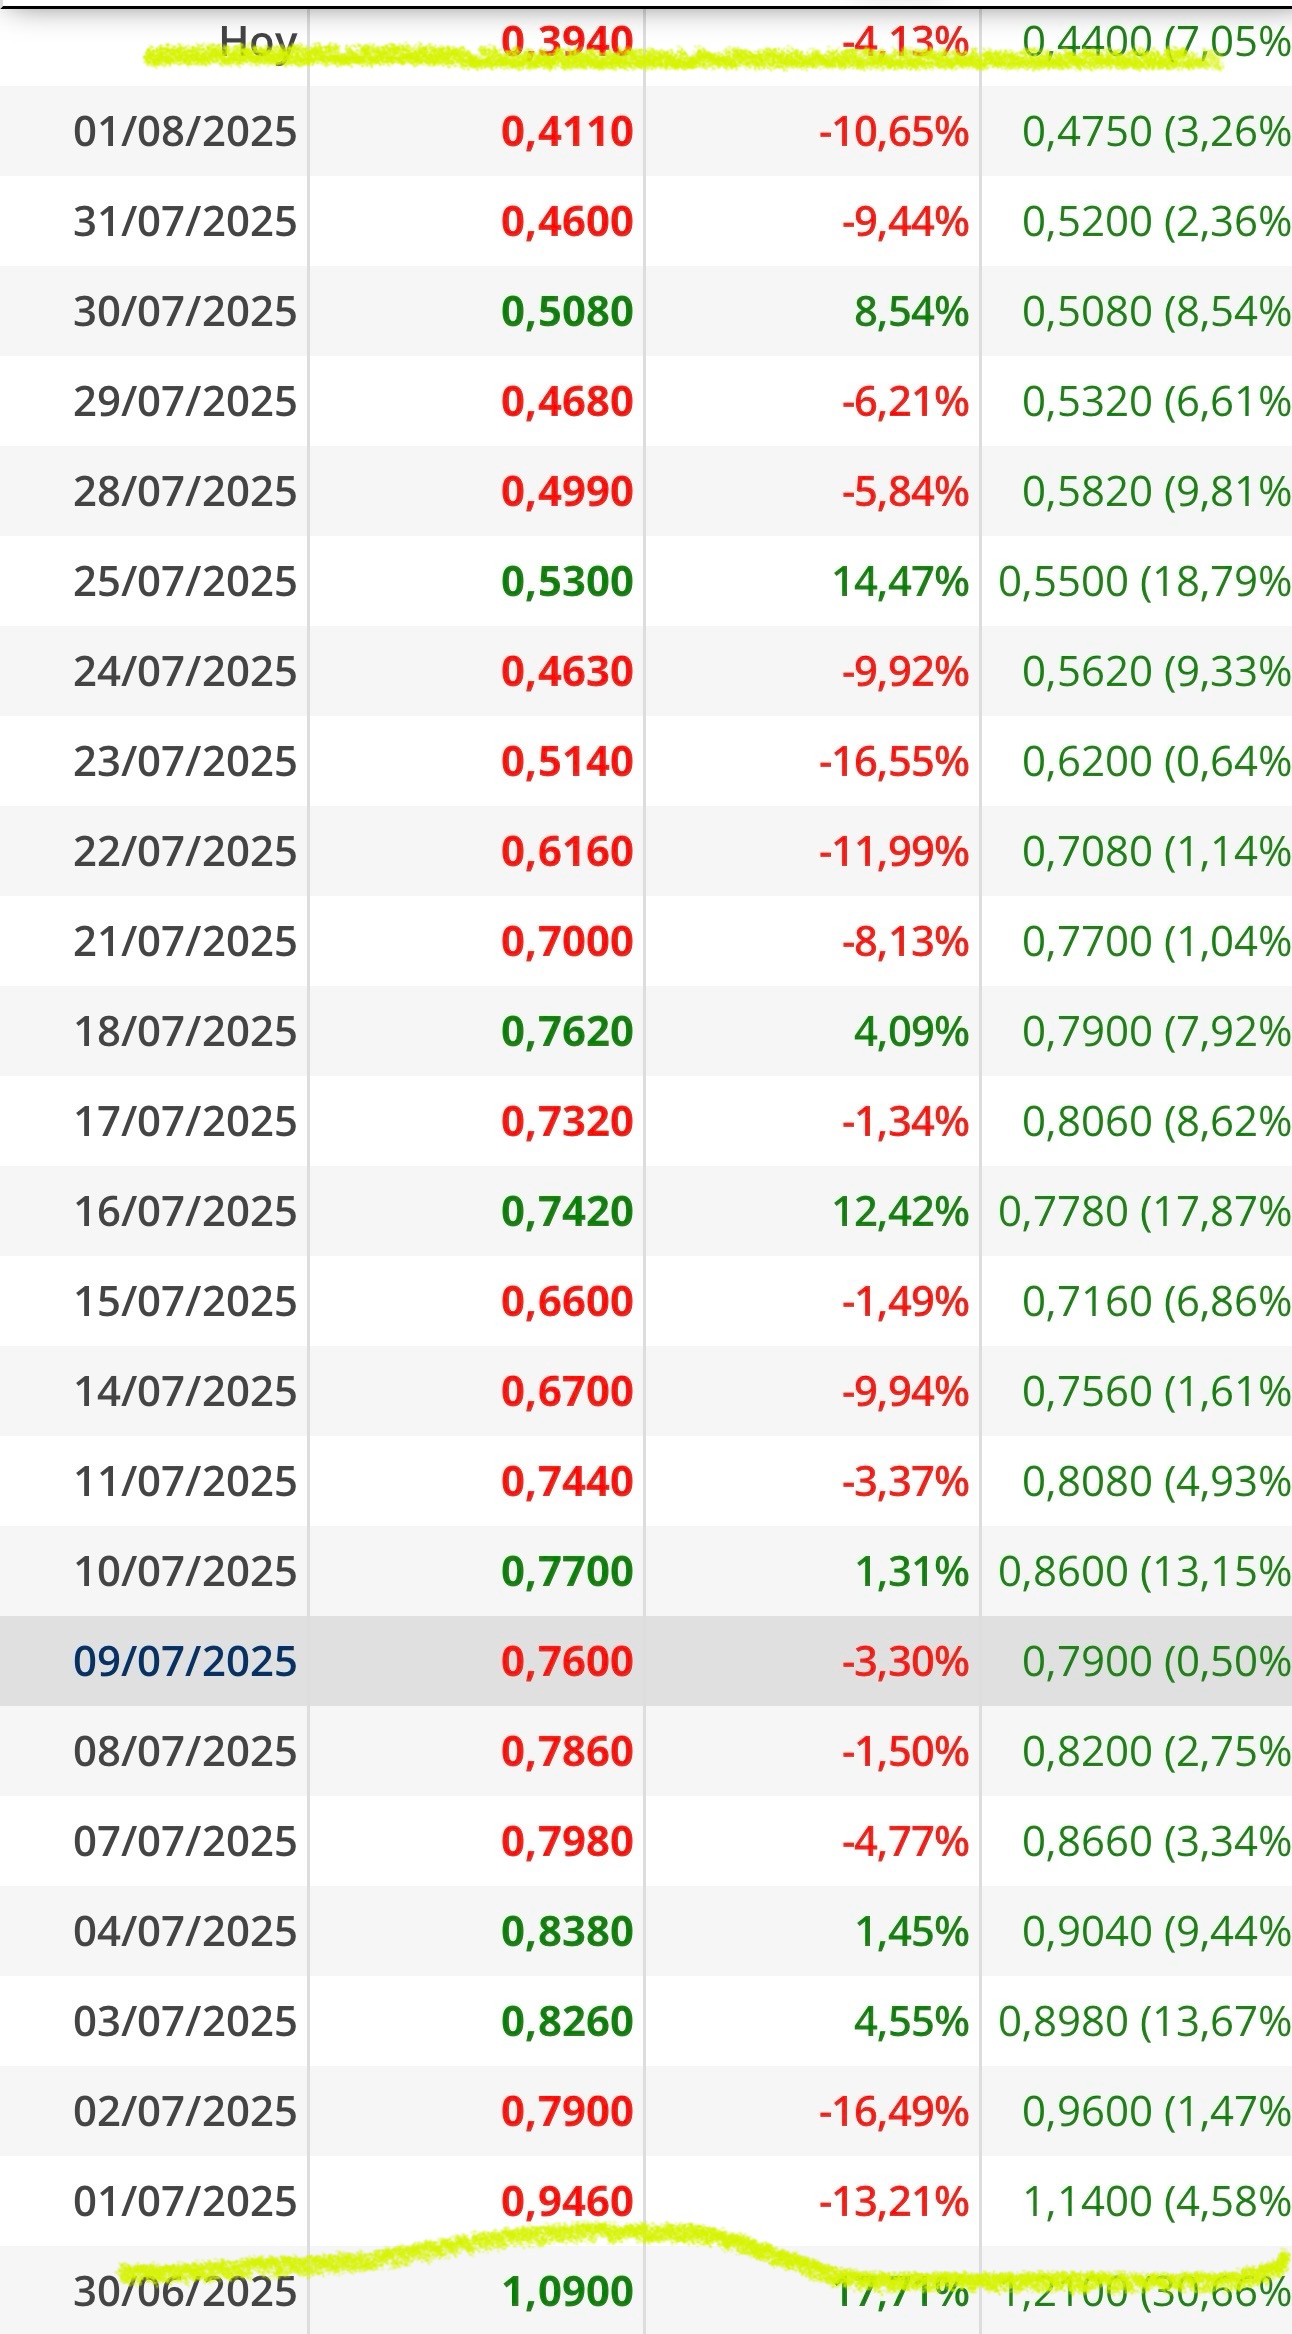Click the 8,54% change on 30/07/2025

coord(911,312)
